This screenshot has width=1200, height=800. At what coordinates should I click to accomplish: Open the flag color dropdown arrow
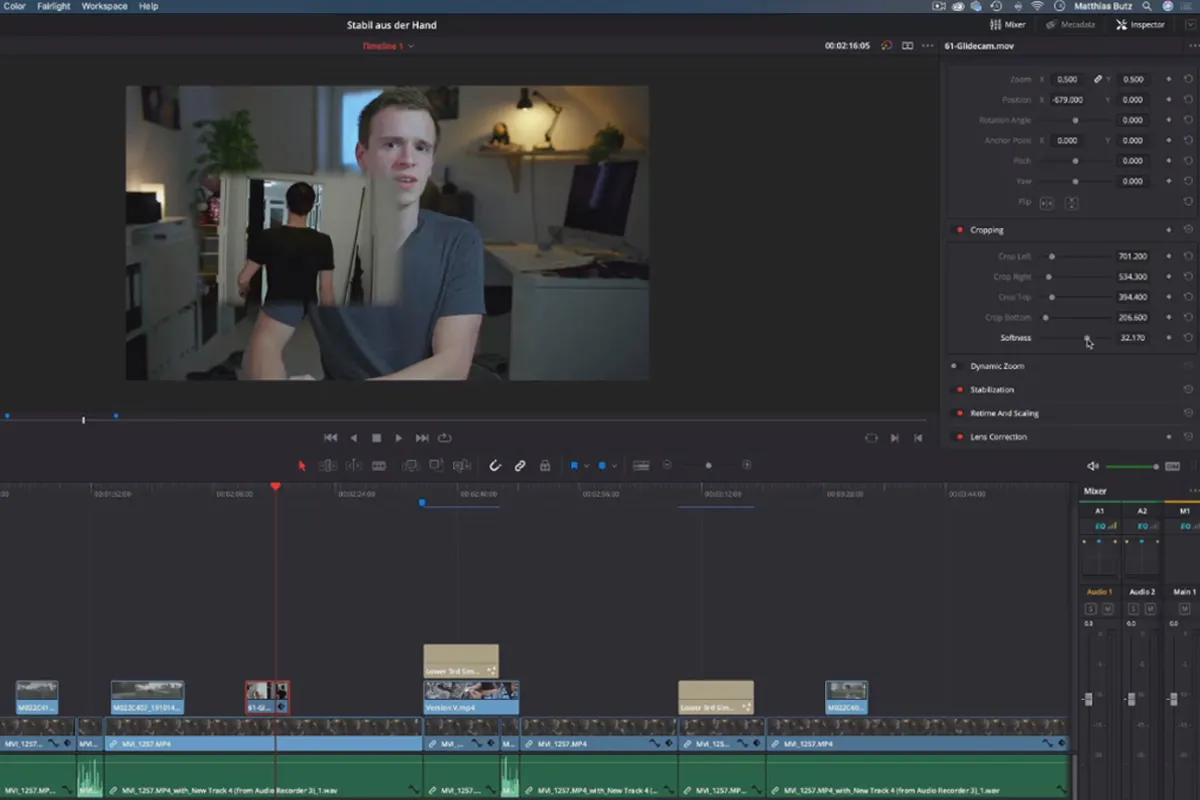(x=586, y=466)
